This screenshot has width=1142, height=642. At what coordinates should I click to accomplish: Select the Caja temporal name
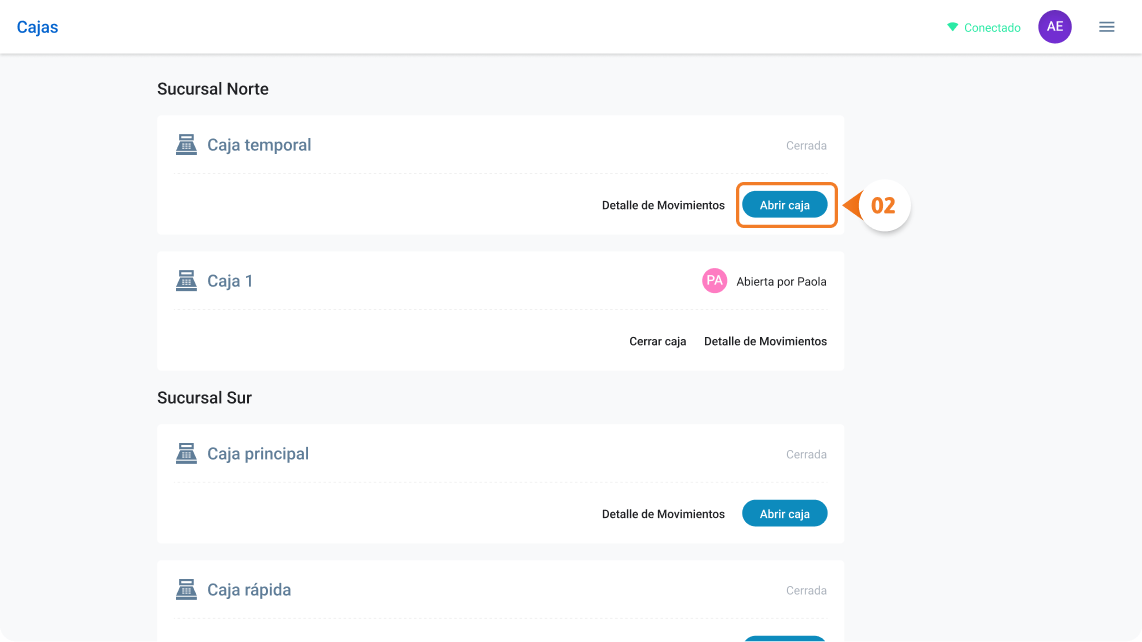pos(259,145)
